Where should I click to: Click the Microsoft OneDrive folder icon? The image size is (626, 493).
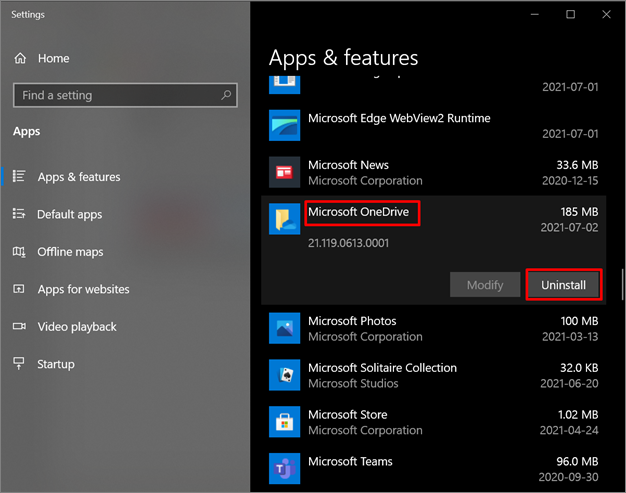pos(285,219)
